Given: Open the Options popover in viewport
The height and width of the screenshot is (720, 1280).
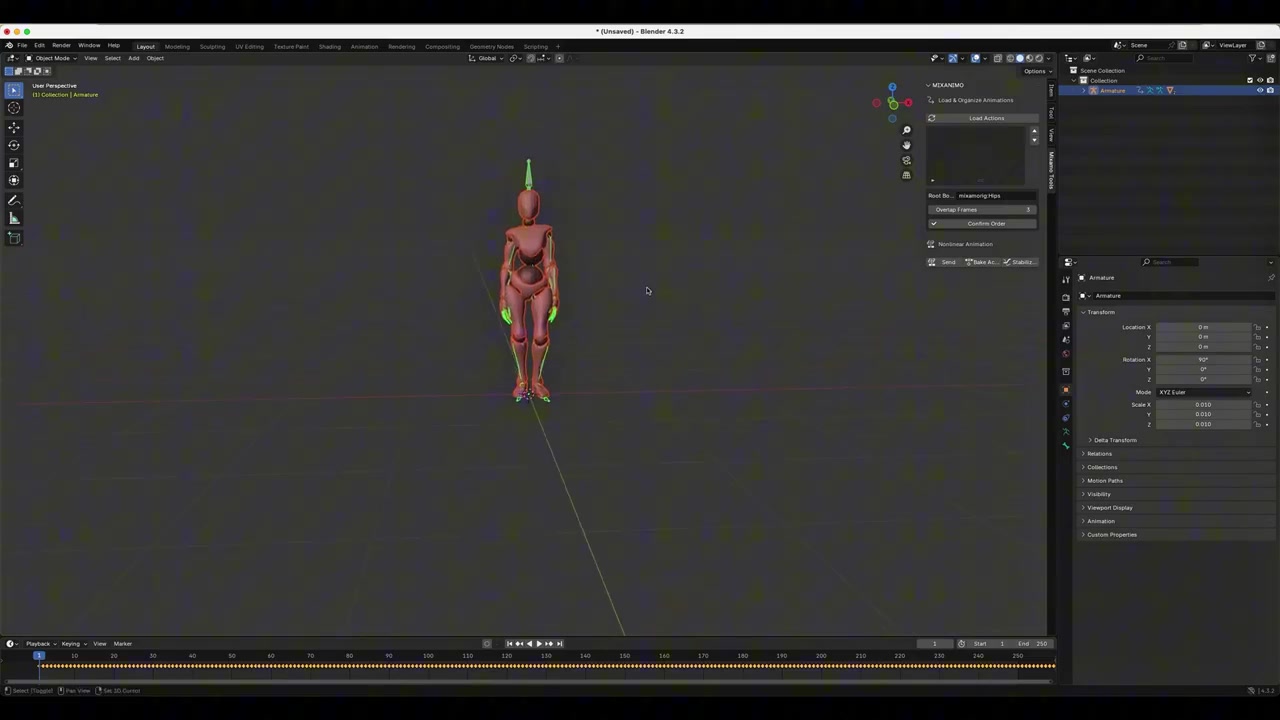Looking at the screenshot, I should 1036,71.
